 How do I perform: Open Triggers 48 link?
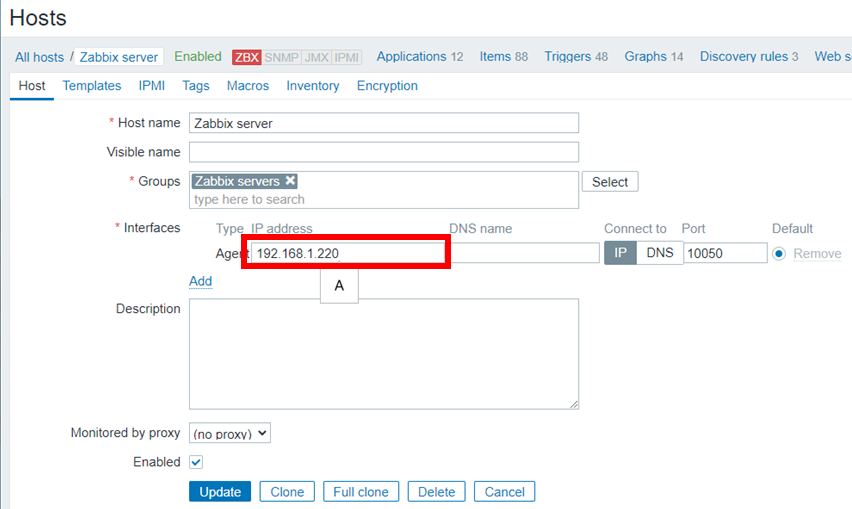[x=576, y=56]
